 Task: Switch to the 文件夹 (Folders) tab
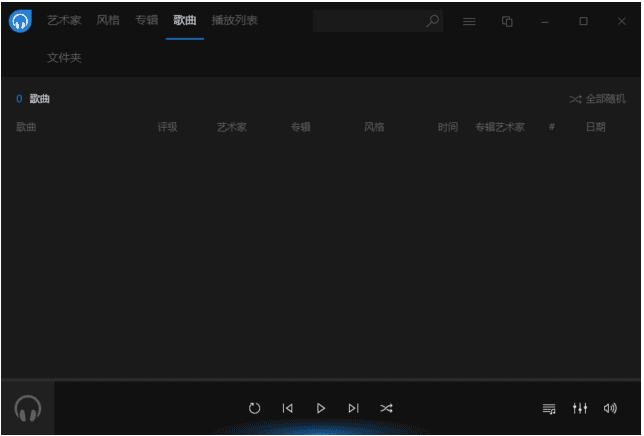click(x=64, y=58)
